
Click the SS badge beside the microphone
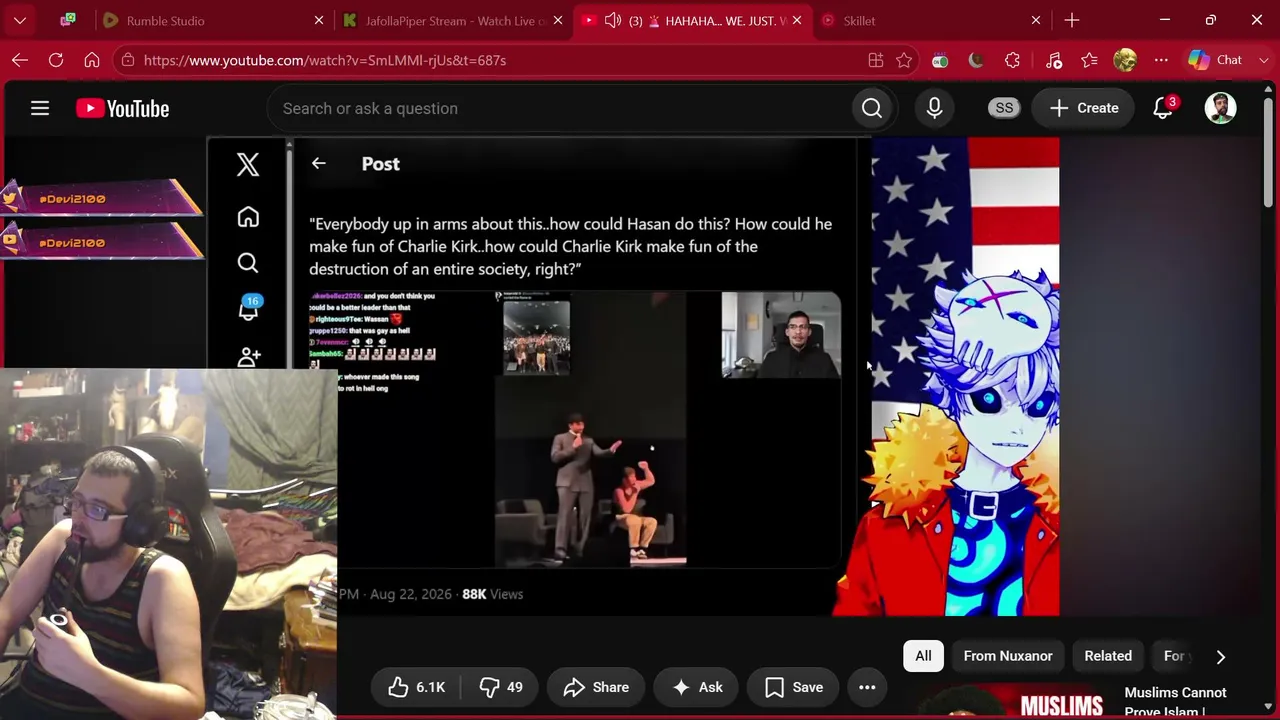(1004, 108)
